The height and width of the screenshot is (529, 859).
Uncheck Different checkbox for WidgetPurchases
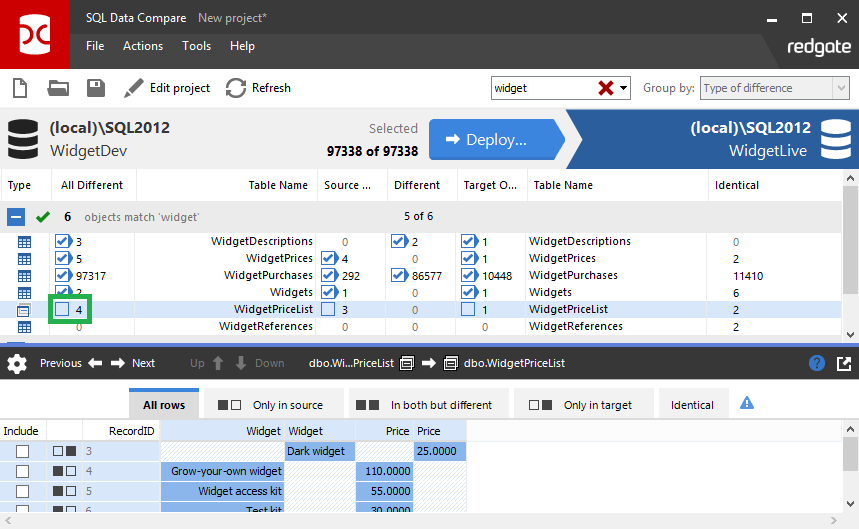(x=399, y=275)
